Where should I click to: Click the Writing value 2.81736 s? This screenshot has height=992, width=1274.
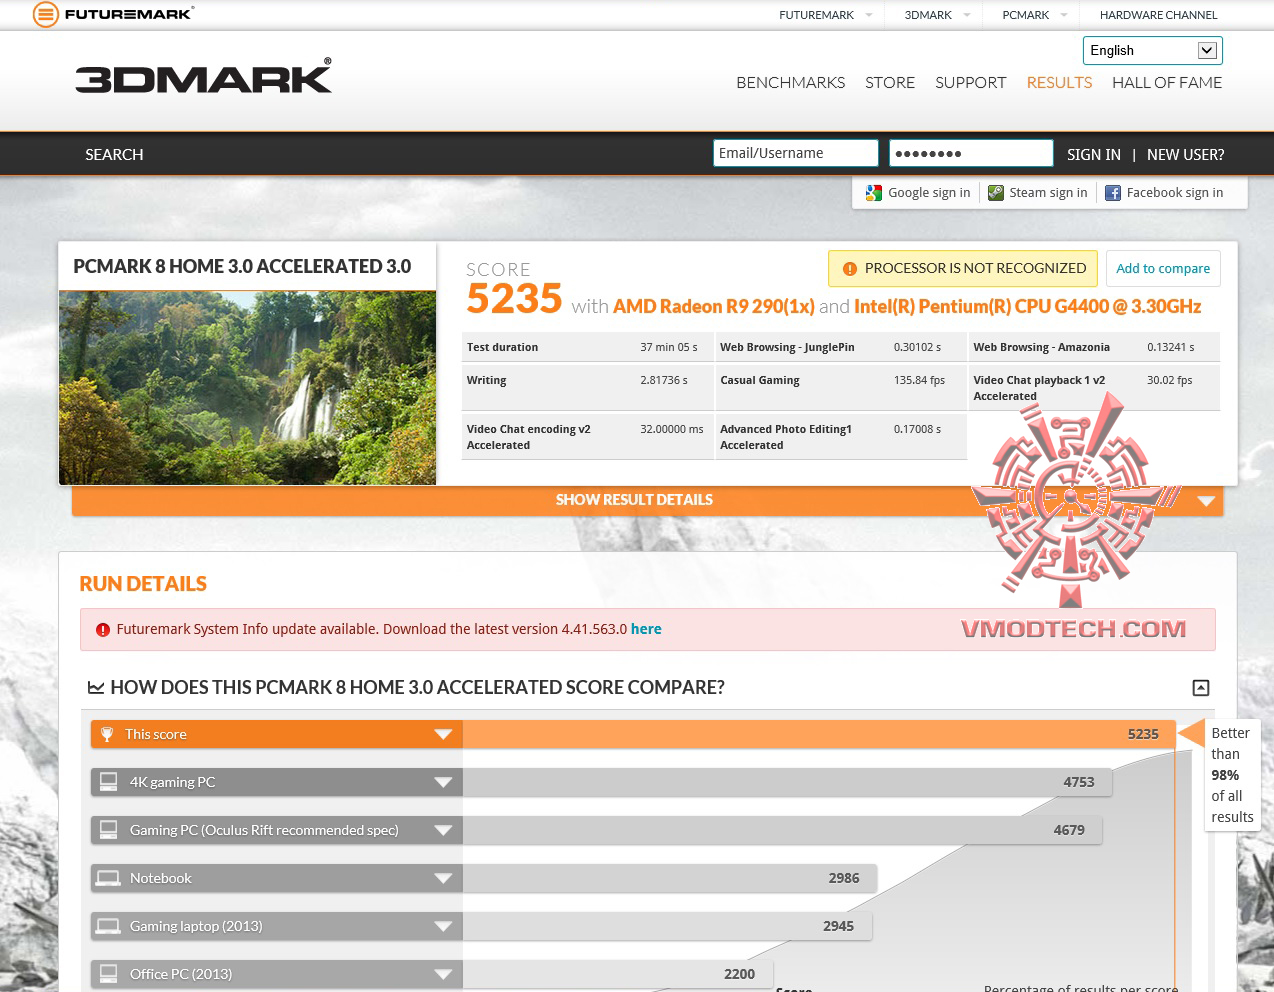[x=664, y=381]
